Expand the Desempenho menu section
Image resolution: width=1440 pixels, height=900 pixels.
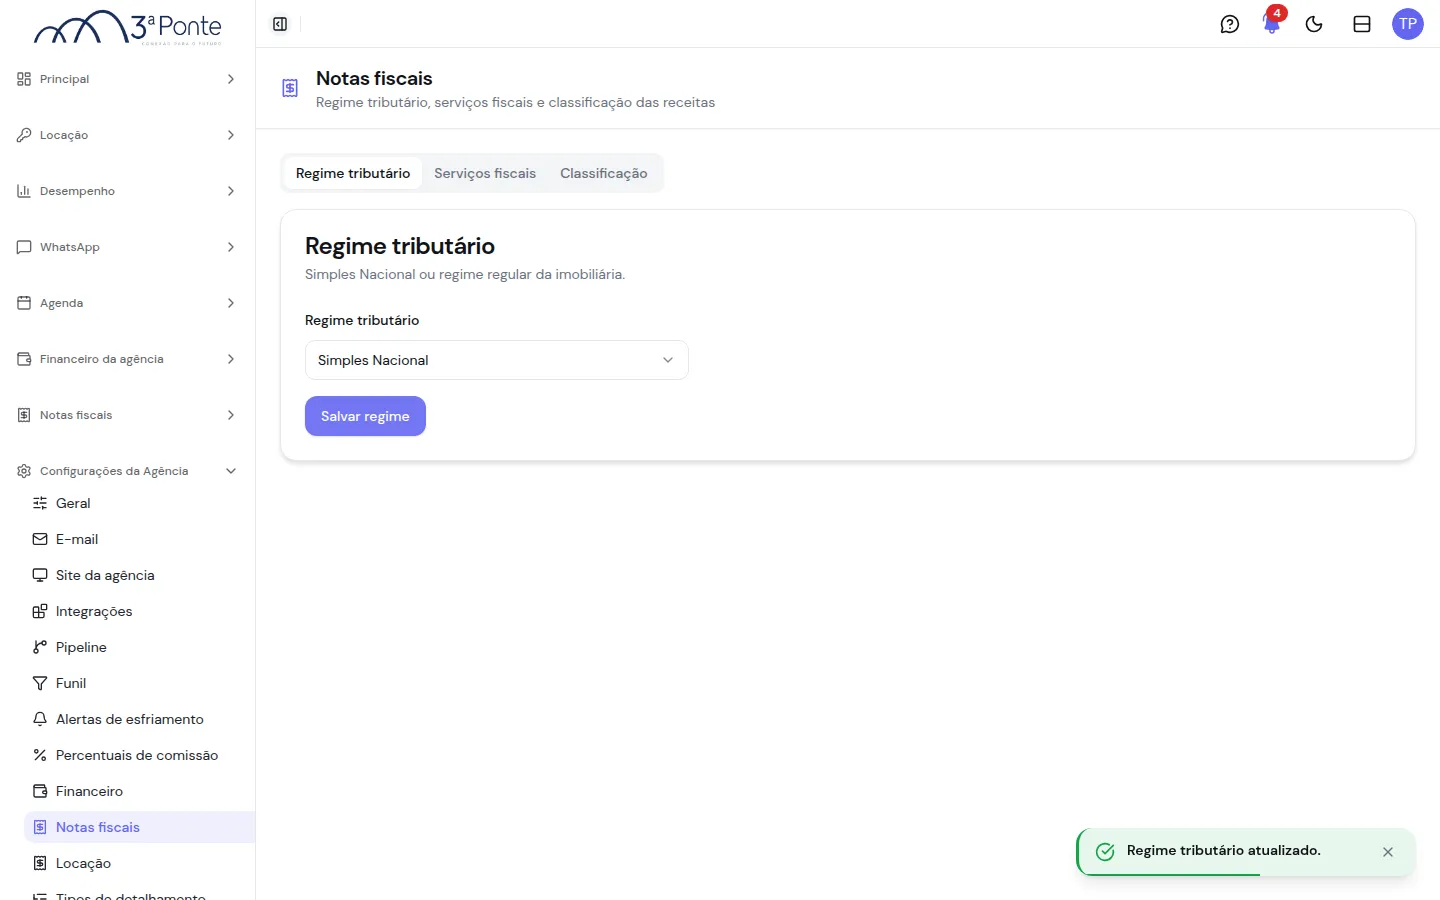point(127,191)
